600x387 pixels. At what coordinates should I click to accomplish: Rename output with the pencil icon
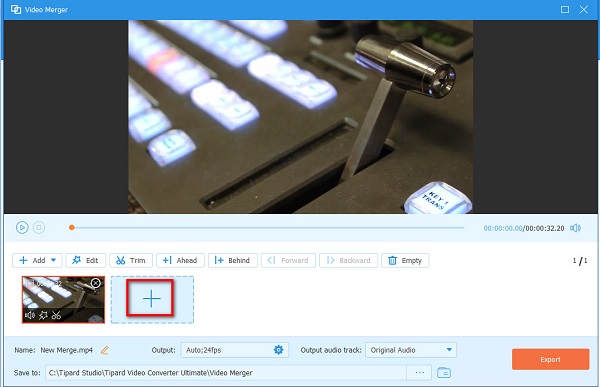pos(104,350)
